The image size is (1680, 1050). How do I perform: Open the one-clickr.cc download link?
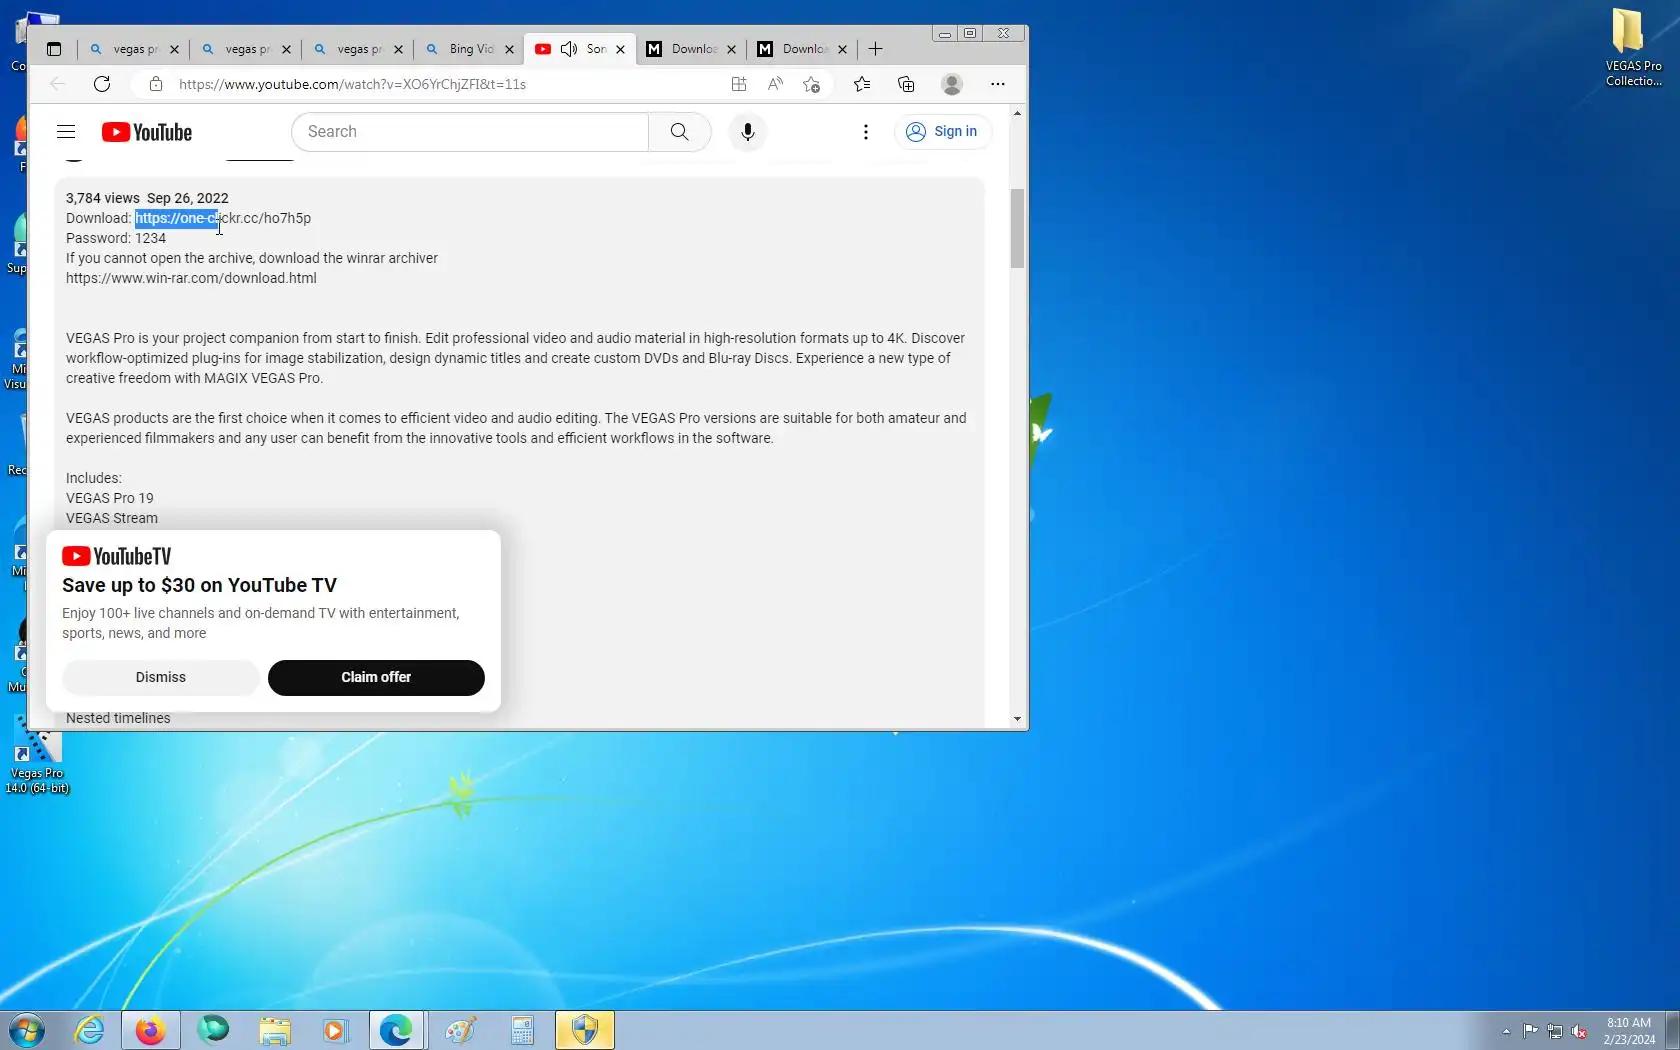point(223,218)
